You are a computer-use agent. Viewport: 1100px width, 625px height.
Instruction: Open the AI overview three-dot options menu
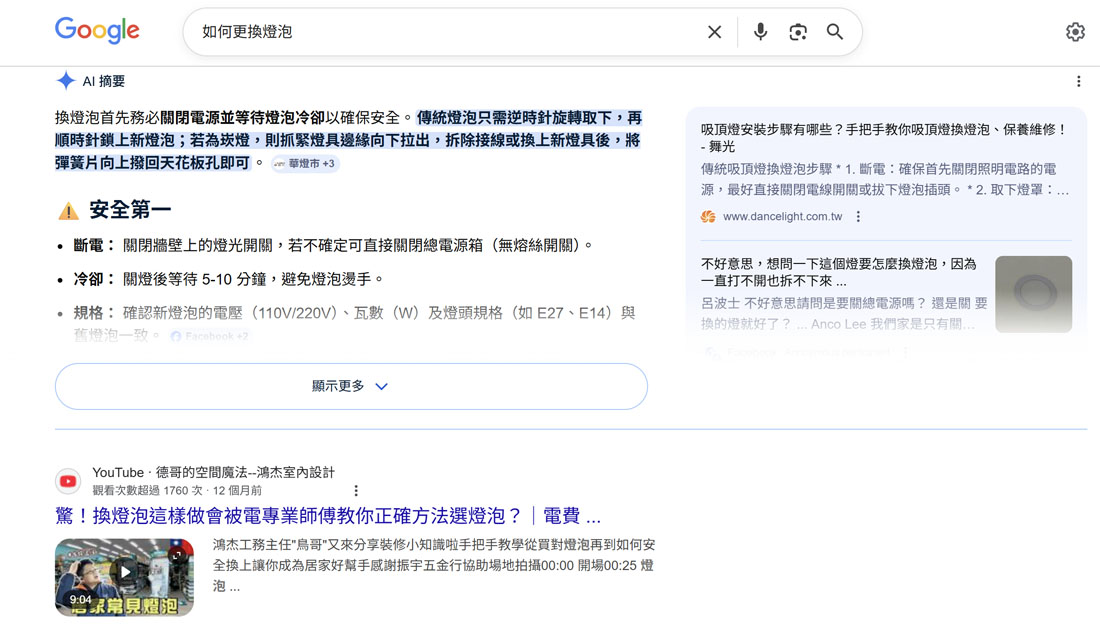click(x=1078, y=81)
